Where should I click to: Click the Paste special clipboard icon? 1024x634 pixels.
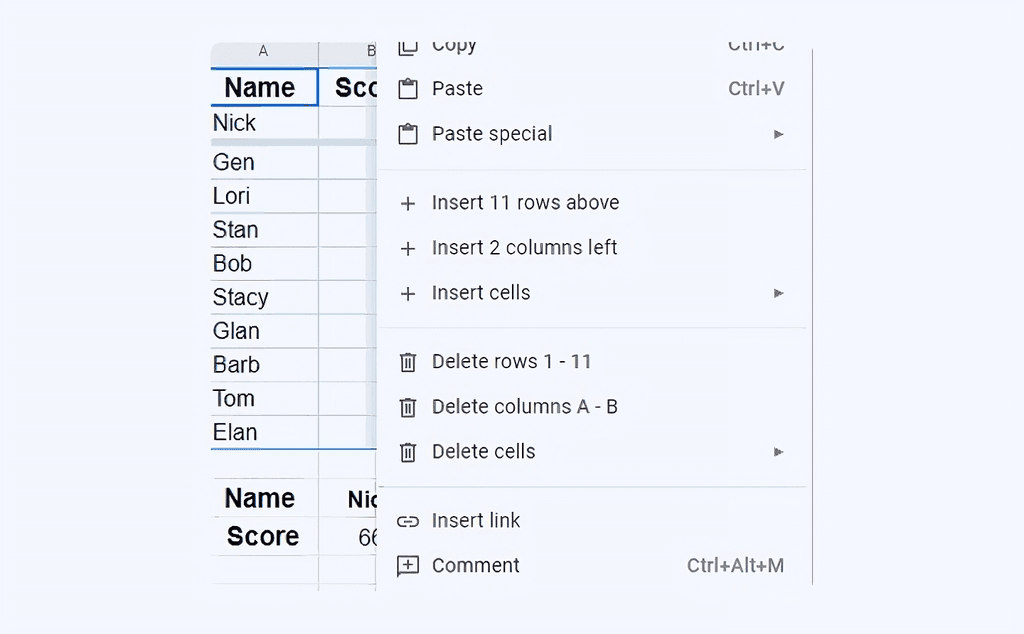(408, 133)
